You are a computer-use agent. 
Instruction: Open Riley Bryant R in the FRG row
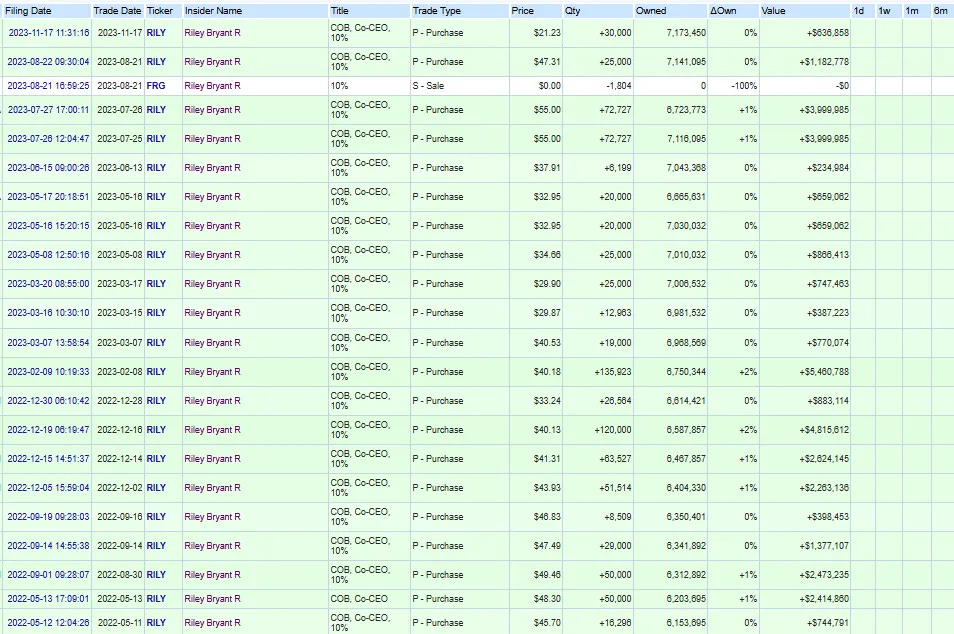click(x=212, y=86)
